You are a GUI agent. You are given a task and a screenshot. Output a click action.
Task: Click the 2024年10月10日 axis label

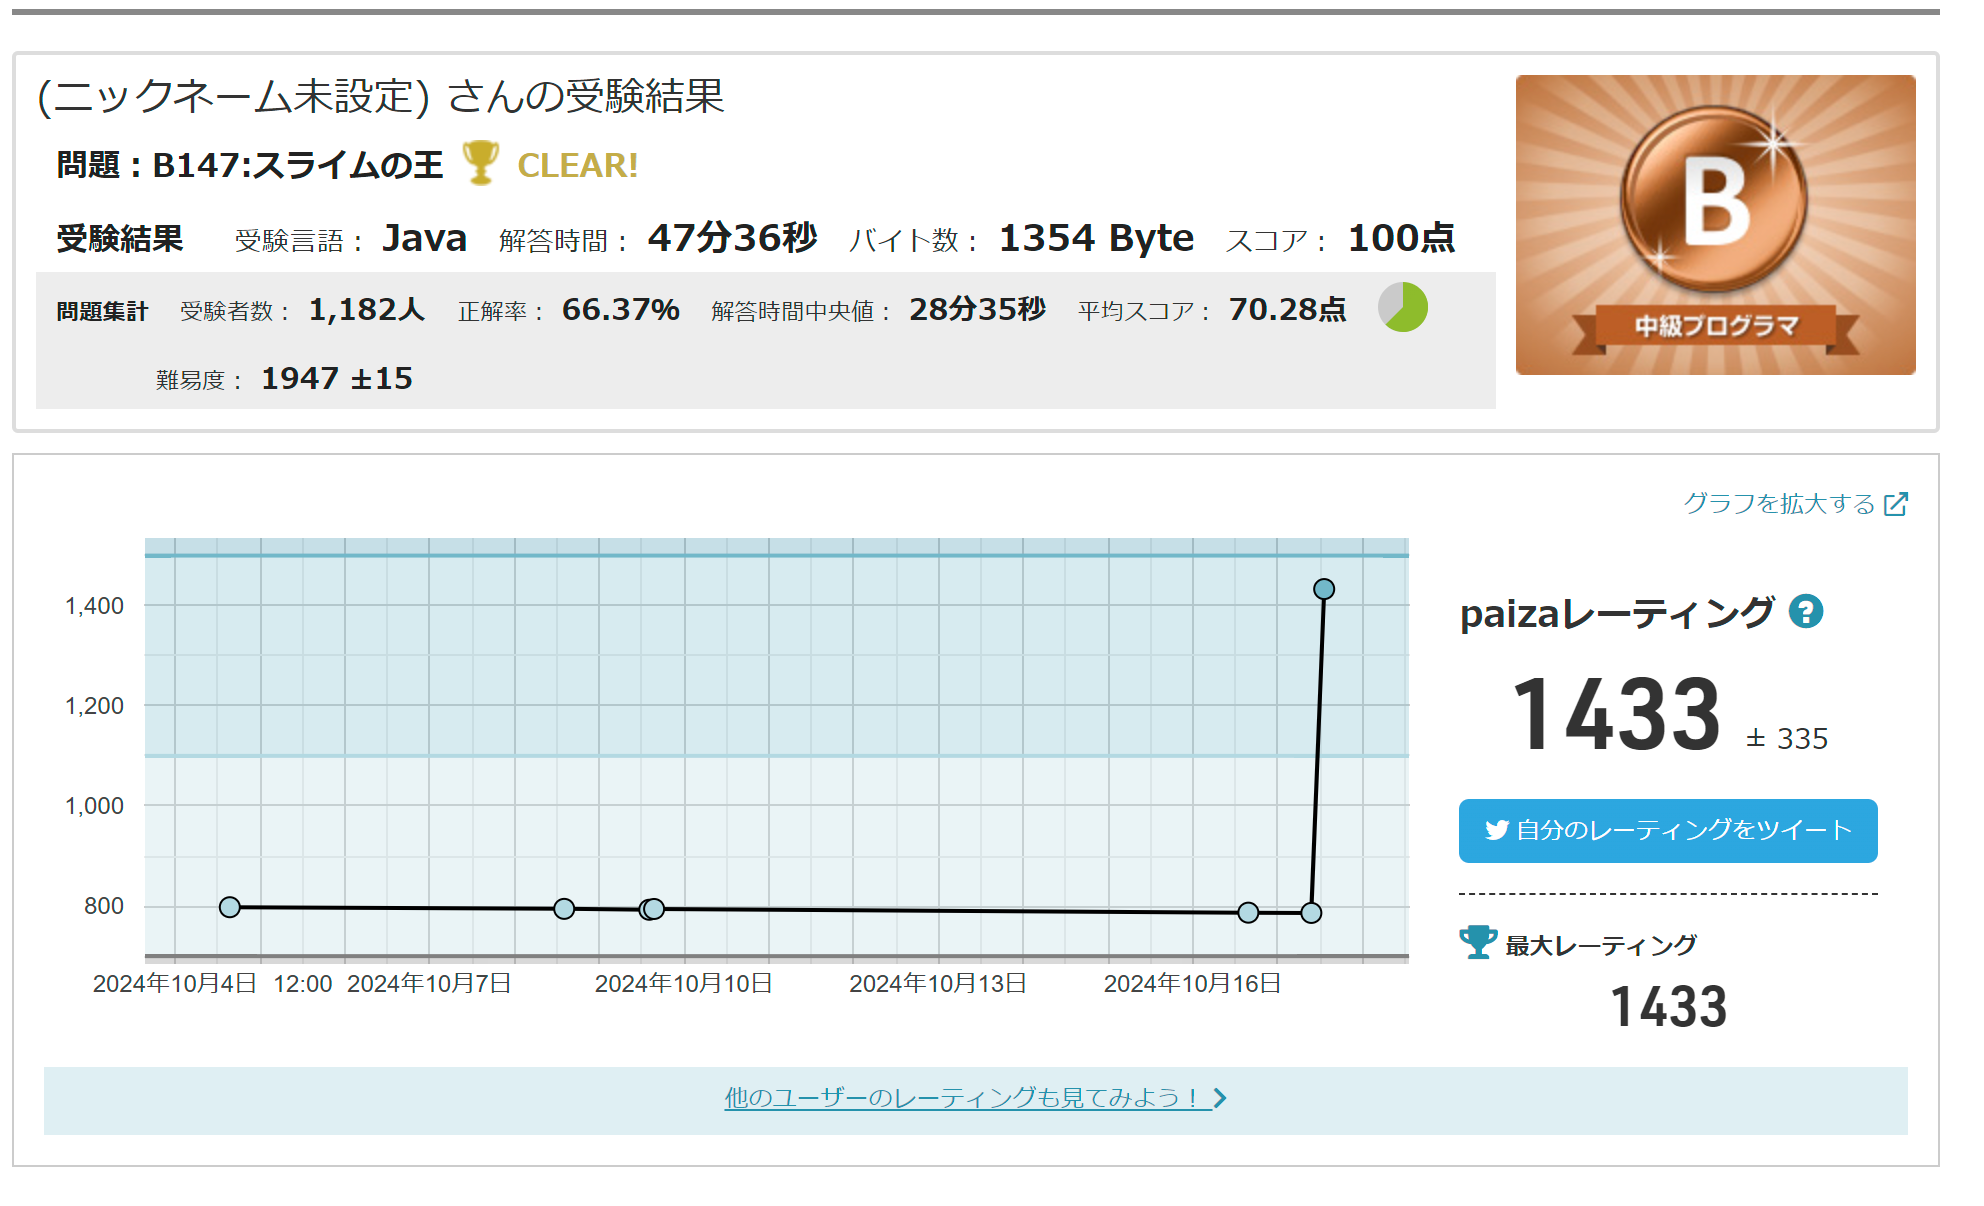coord(683,984)
